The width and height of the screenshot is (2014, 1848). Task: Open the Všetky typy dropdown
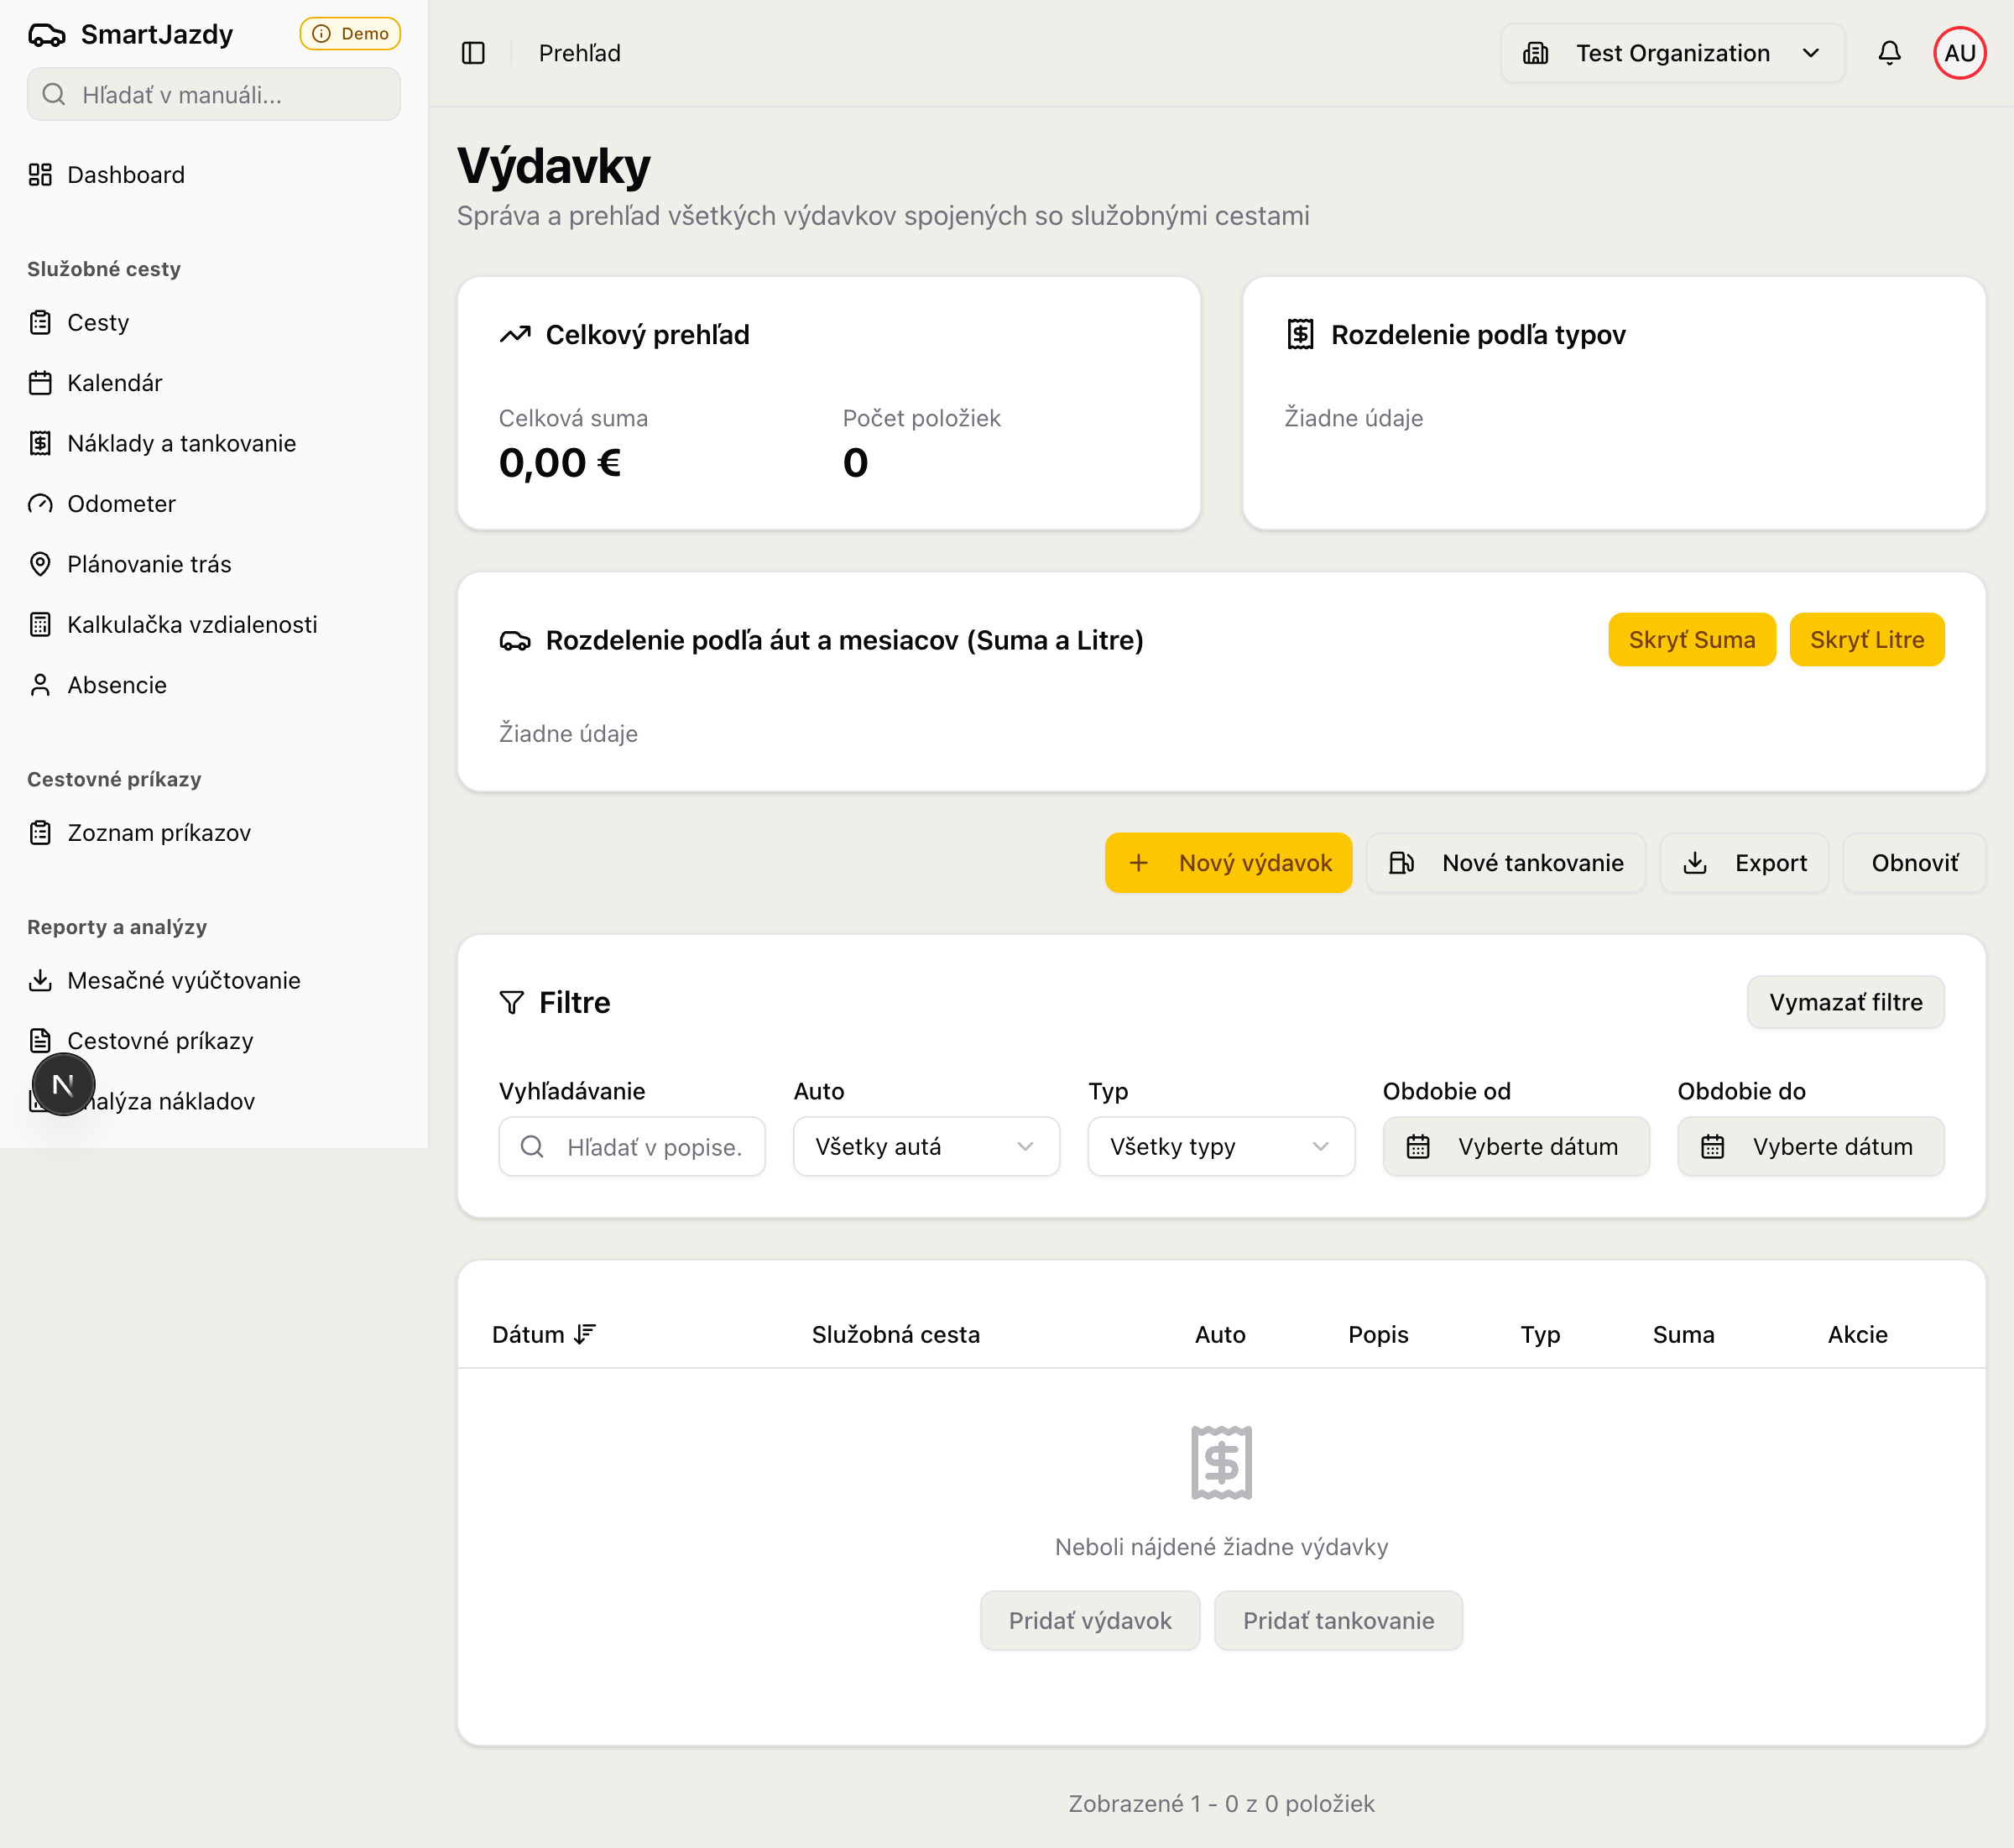[1220, 1146]
